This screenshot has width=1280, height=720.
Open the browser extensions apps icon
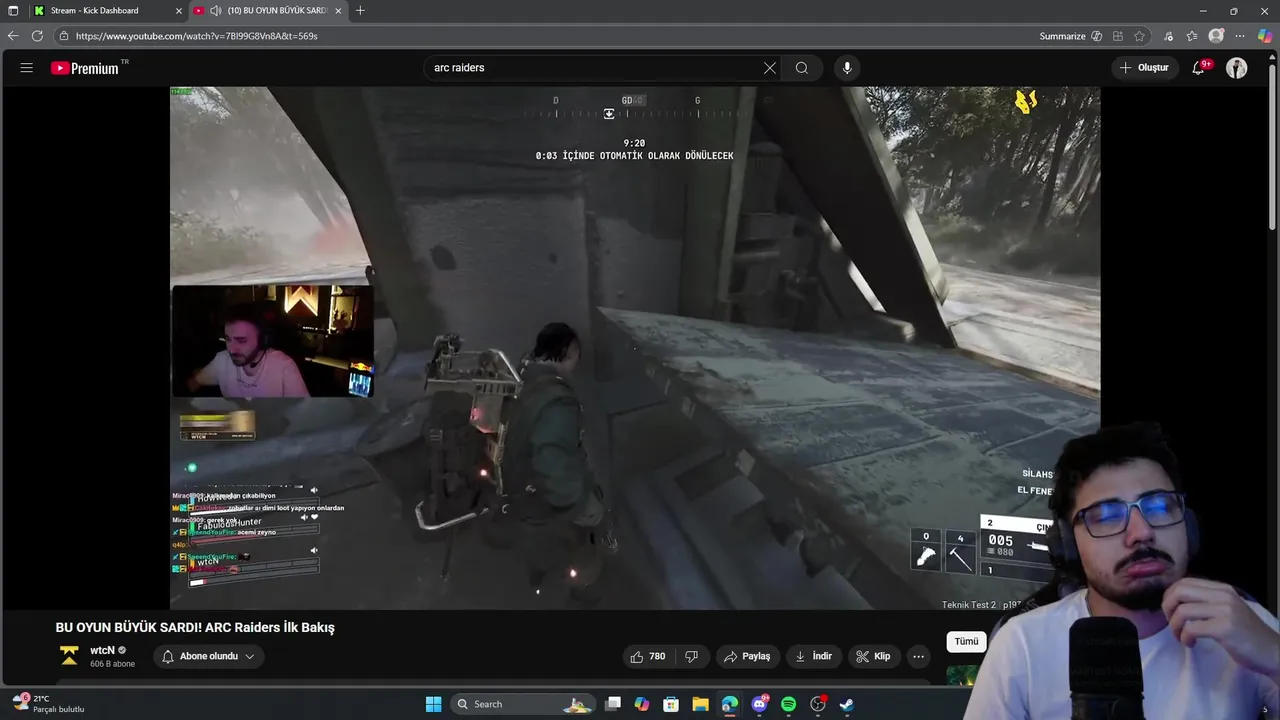[1118, 36]
